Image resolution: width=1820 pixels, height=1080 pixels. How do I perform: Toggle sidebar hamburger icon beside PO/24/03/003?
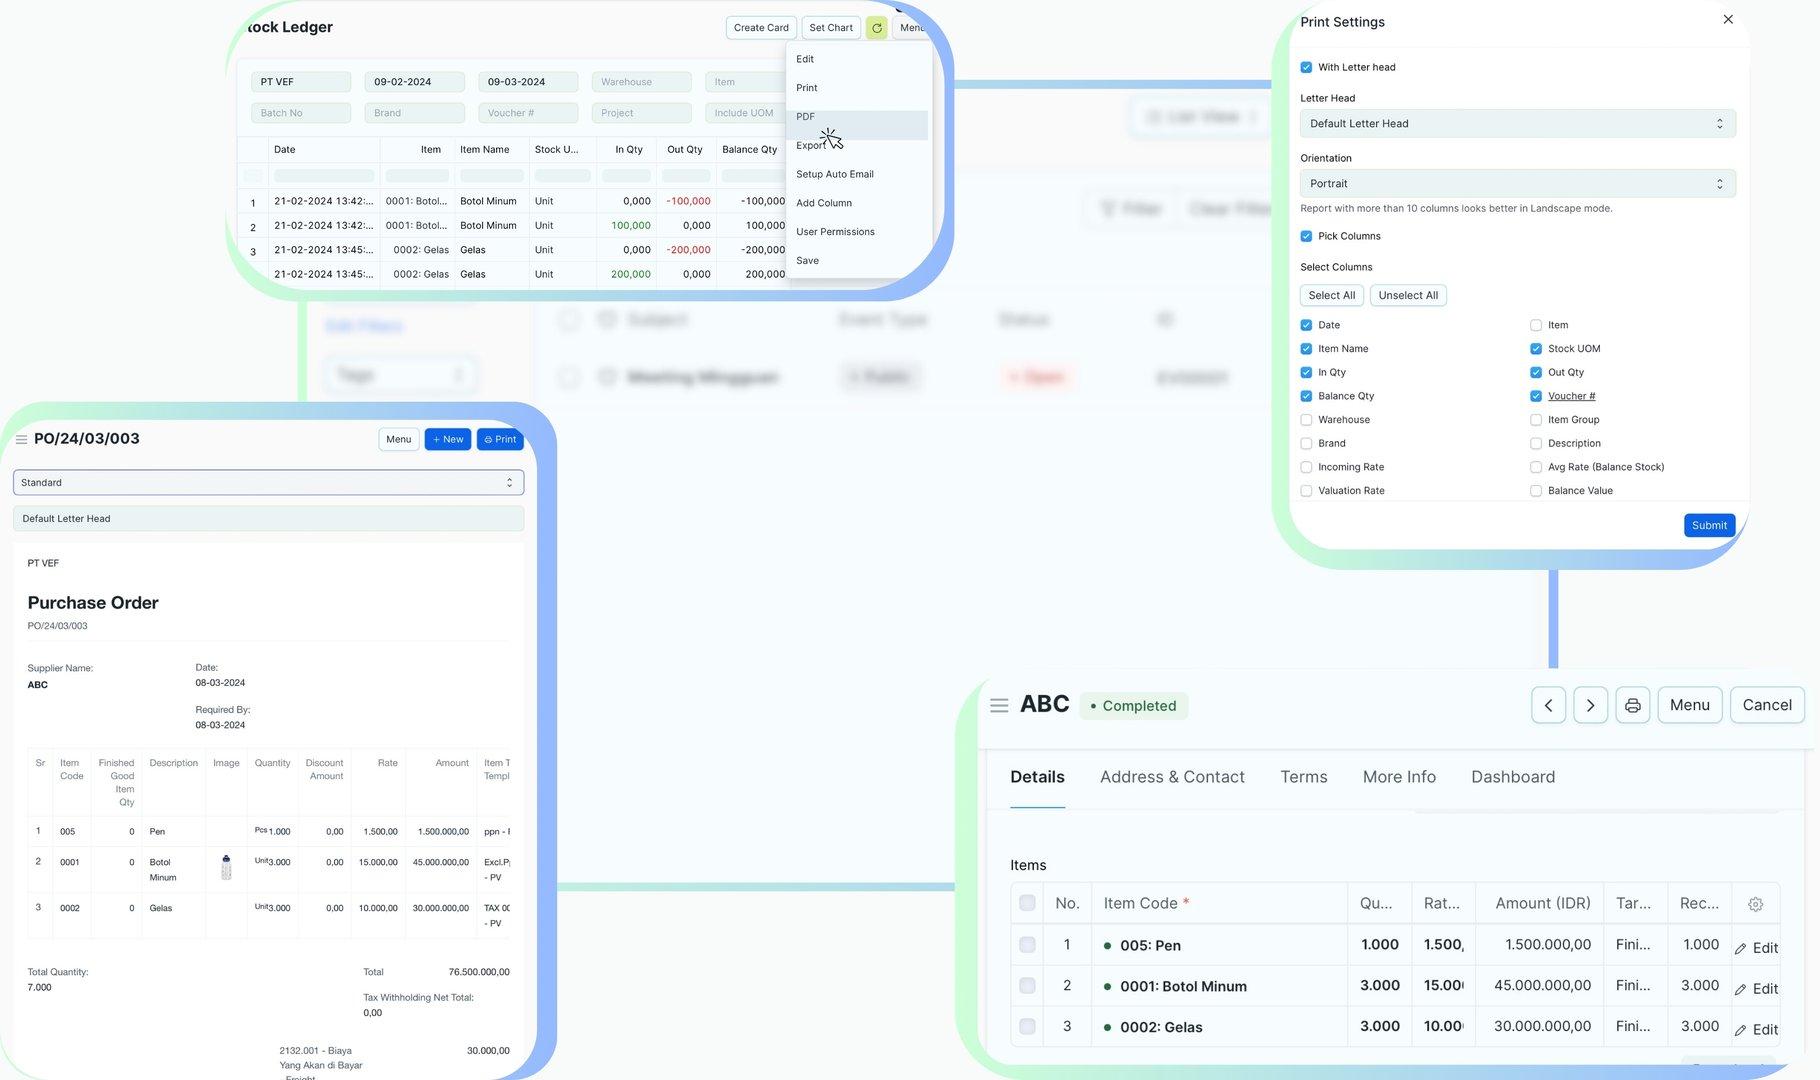click(21, 439)
